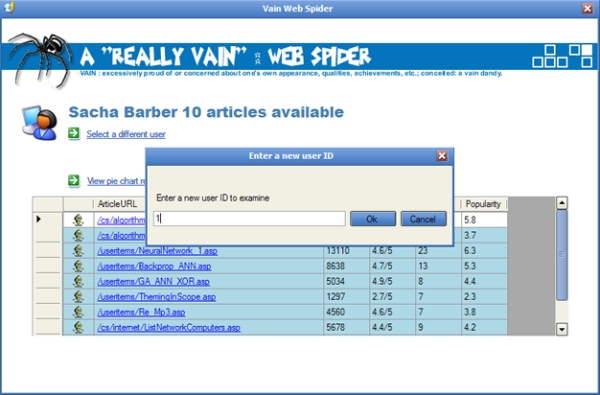Click the green arrow beside View pie chart
Image resolution: width=600 pixels, height=395 pixels.
[74, 180]
